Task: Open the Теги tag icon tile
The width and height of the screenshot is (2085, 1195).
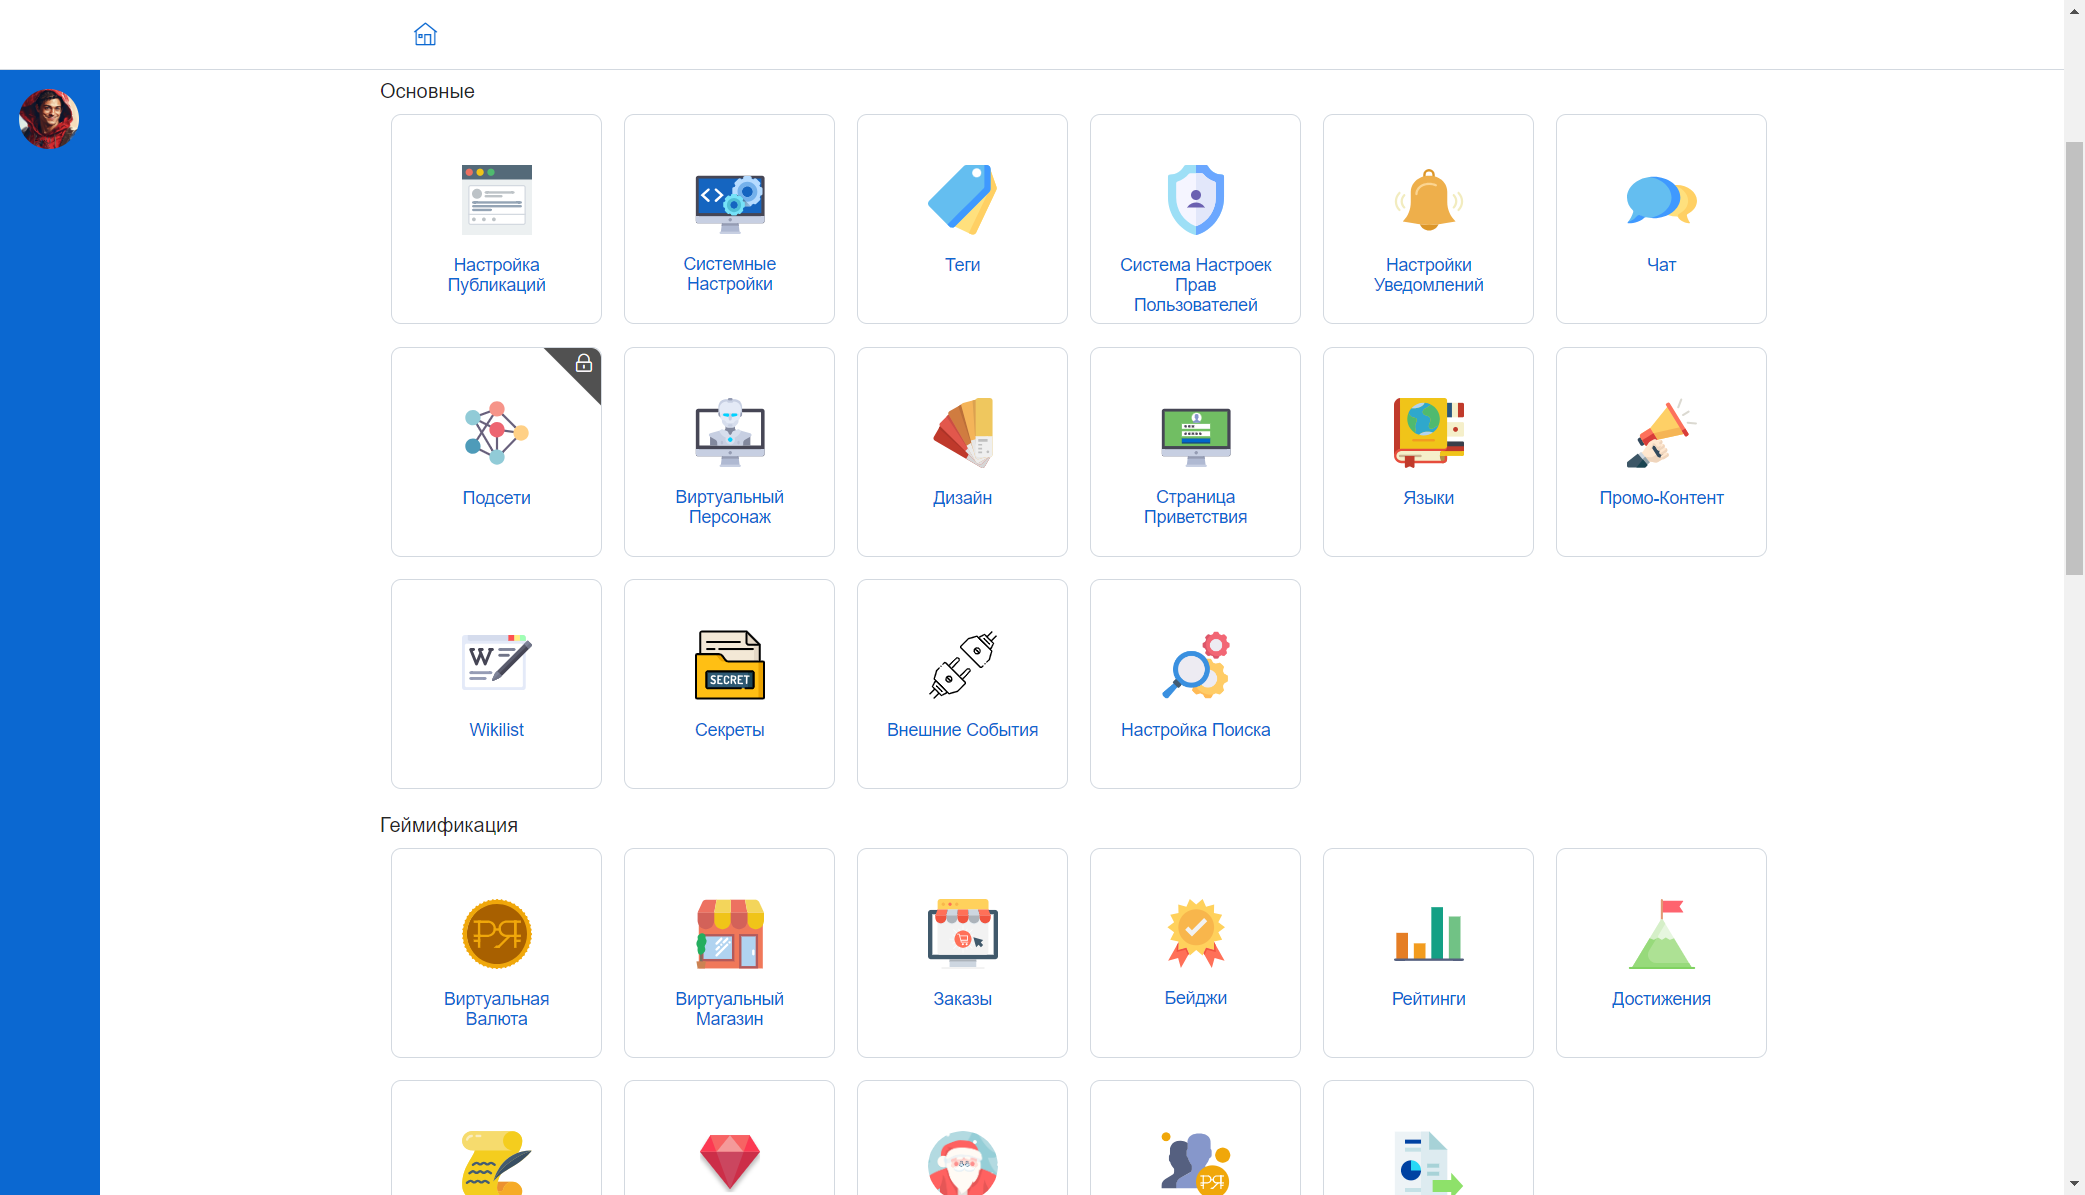Action: pos(962,200)
